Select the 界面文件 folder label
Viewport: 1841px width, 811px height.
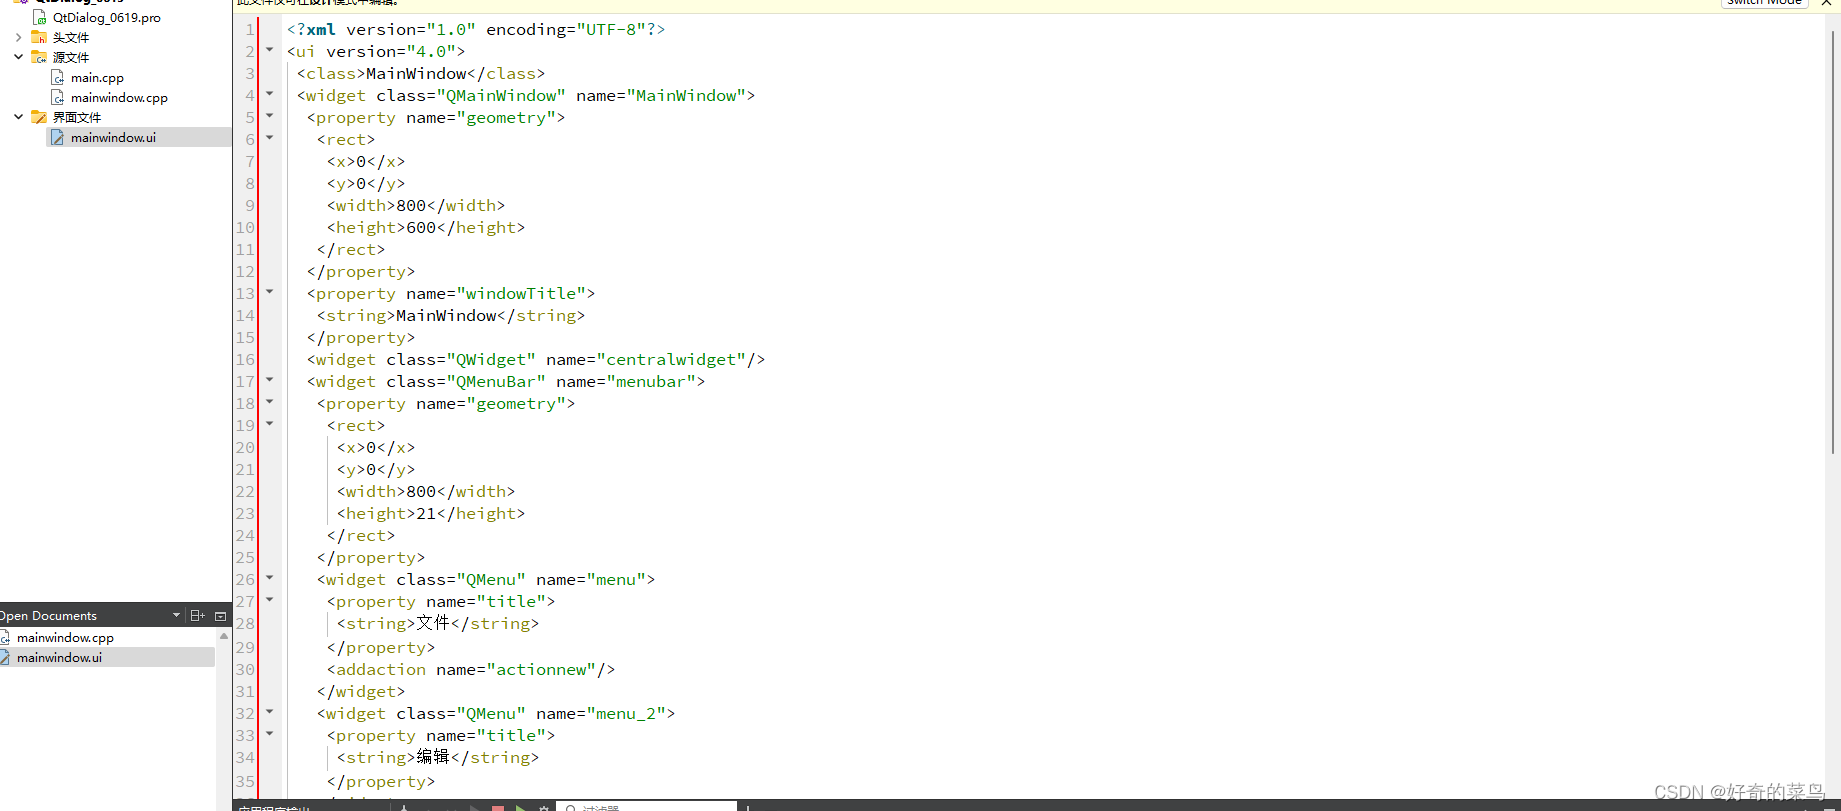pyautogui.click(x=77, y=117)
